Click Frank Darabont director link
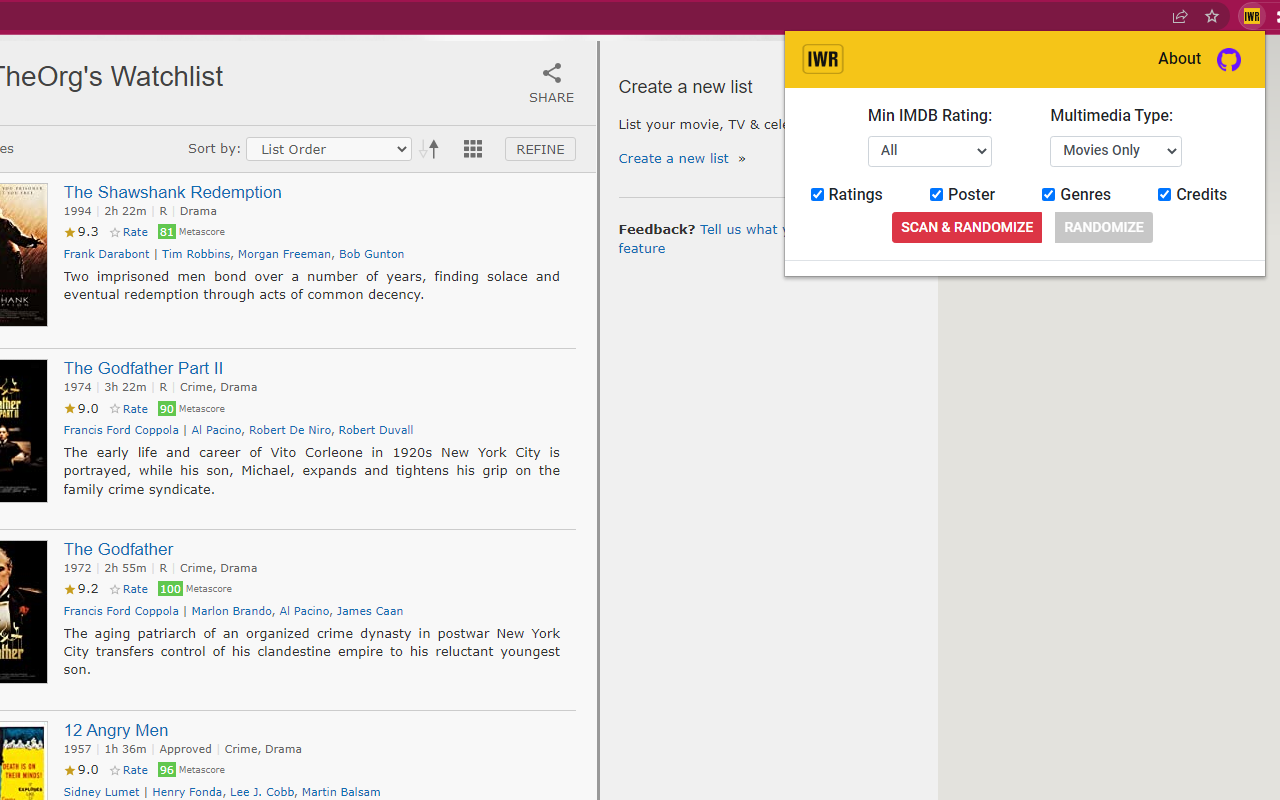The image size is (1280, 800). tap(106, 254)
